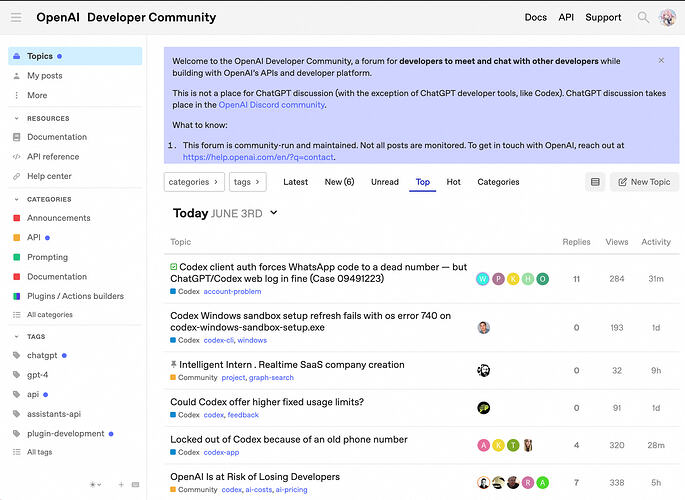Image resolution: width=685 pixels, height=500 pixels.
Task: Open the Today period dropdown chevron
Action: pos(274,213)
